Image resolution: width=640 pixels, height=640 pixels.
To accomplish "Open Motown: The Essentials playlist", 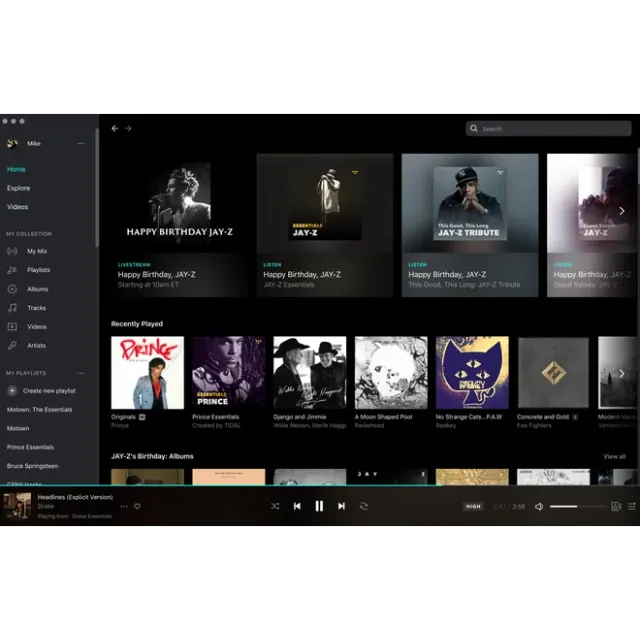I will click(x=40, y=409).
